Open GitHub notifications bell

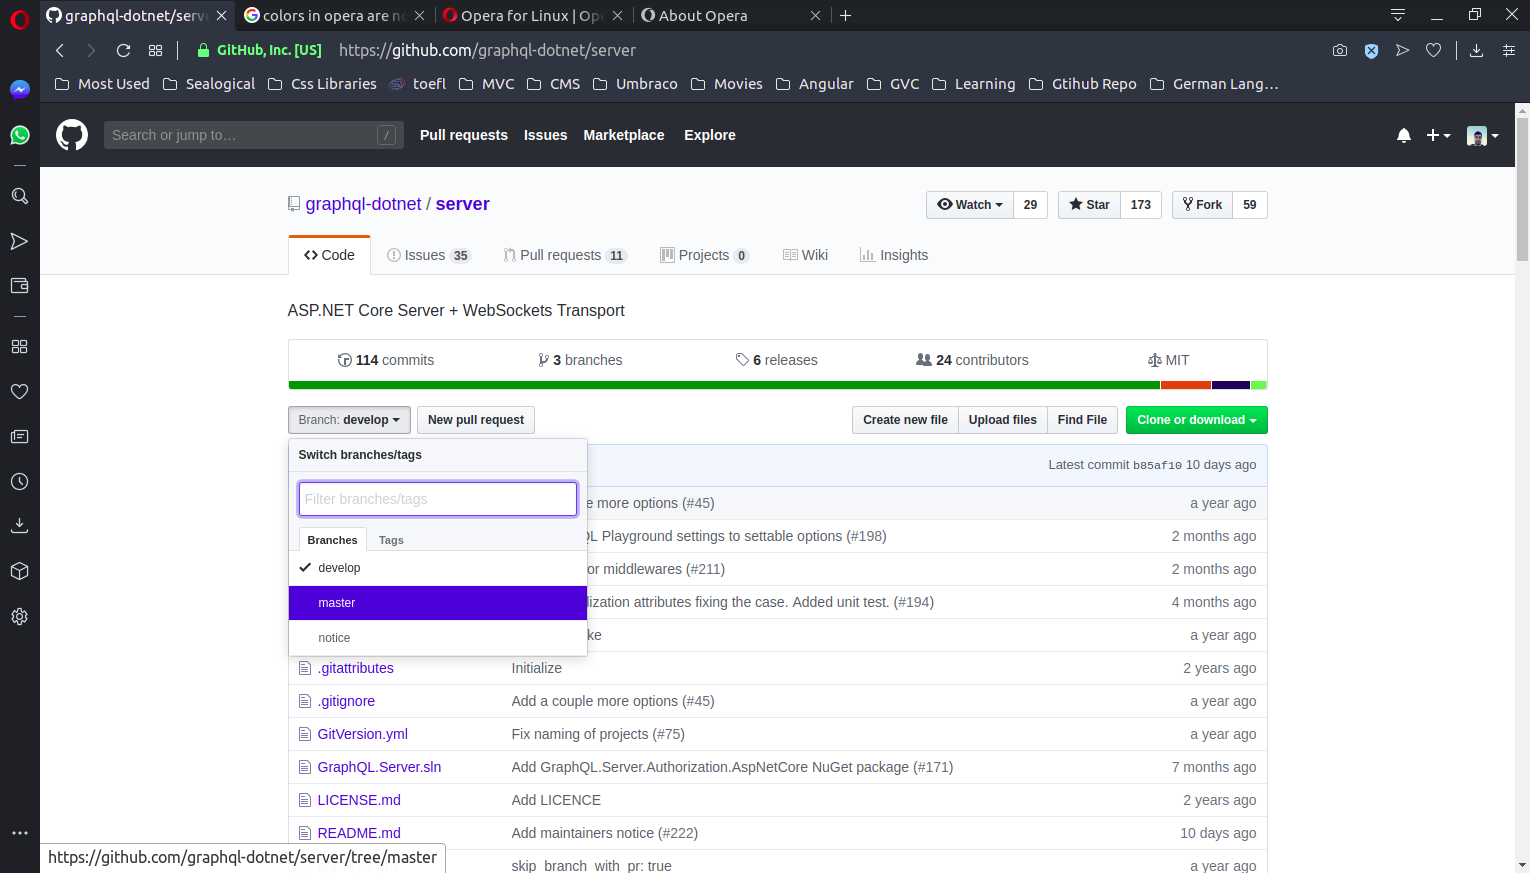click(x=1404, y=135)
